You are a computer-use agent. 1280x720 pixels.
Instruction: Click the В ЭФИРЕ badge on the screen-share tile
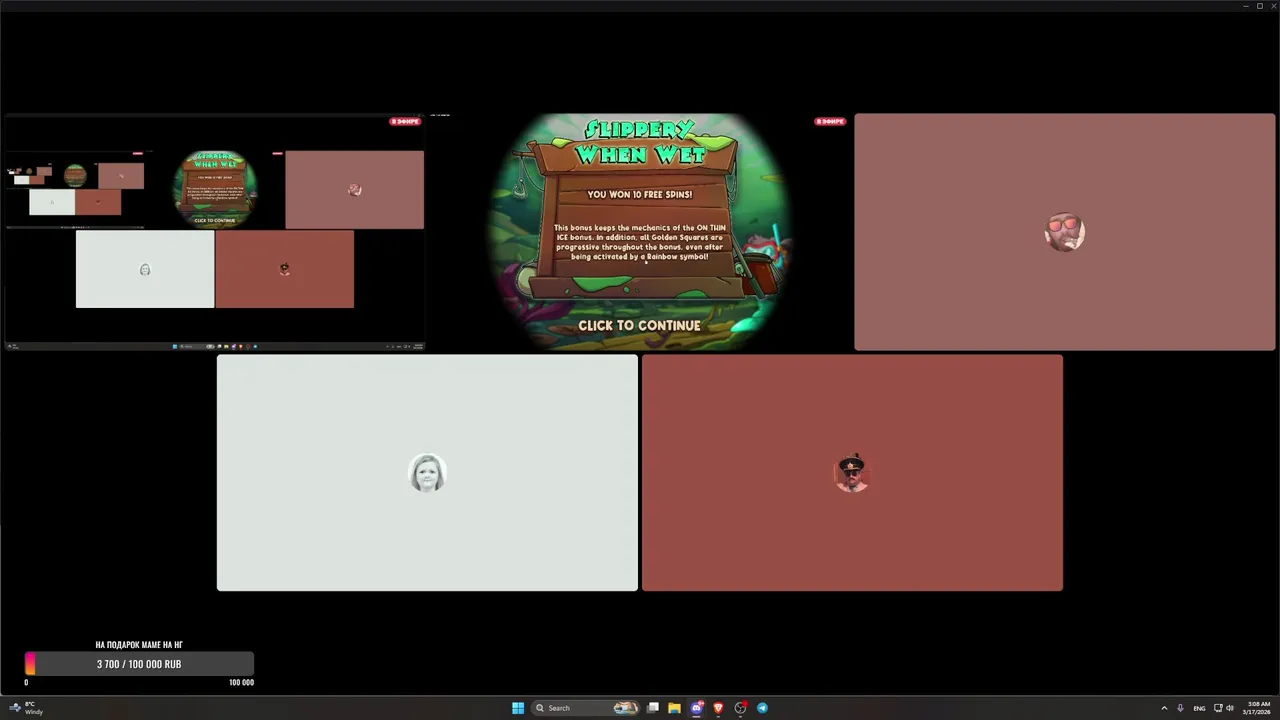(x=404, y=121)
